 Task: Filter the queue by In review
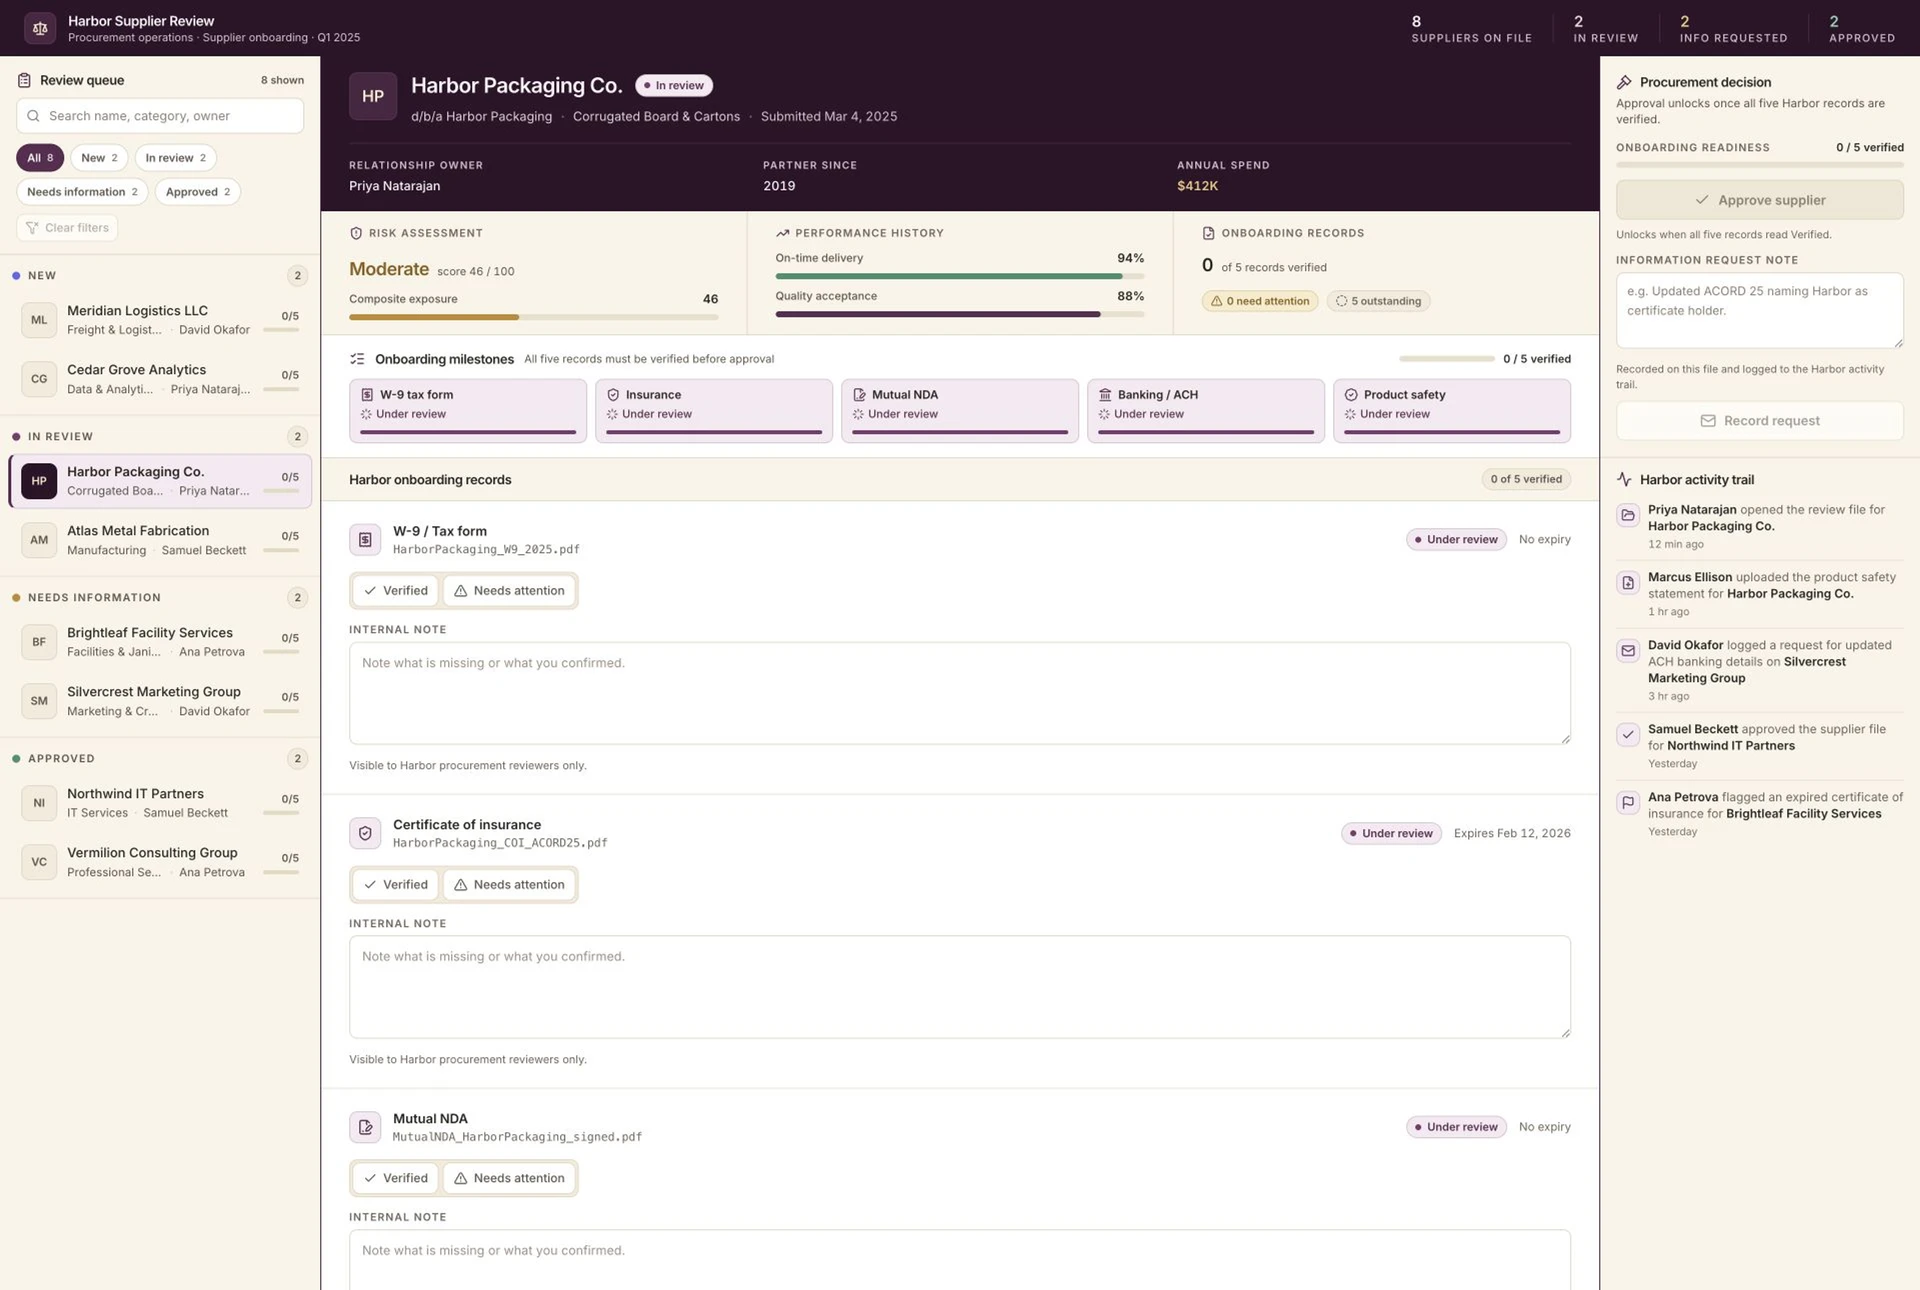coord(175,158)
